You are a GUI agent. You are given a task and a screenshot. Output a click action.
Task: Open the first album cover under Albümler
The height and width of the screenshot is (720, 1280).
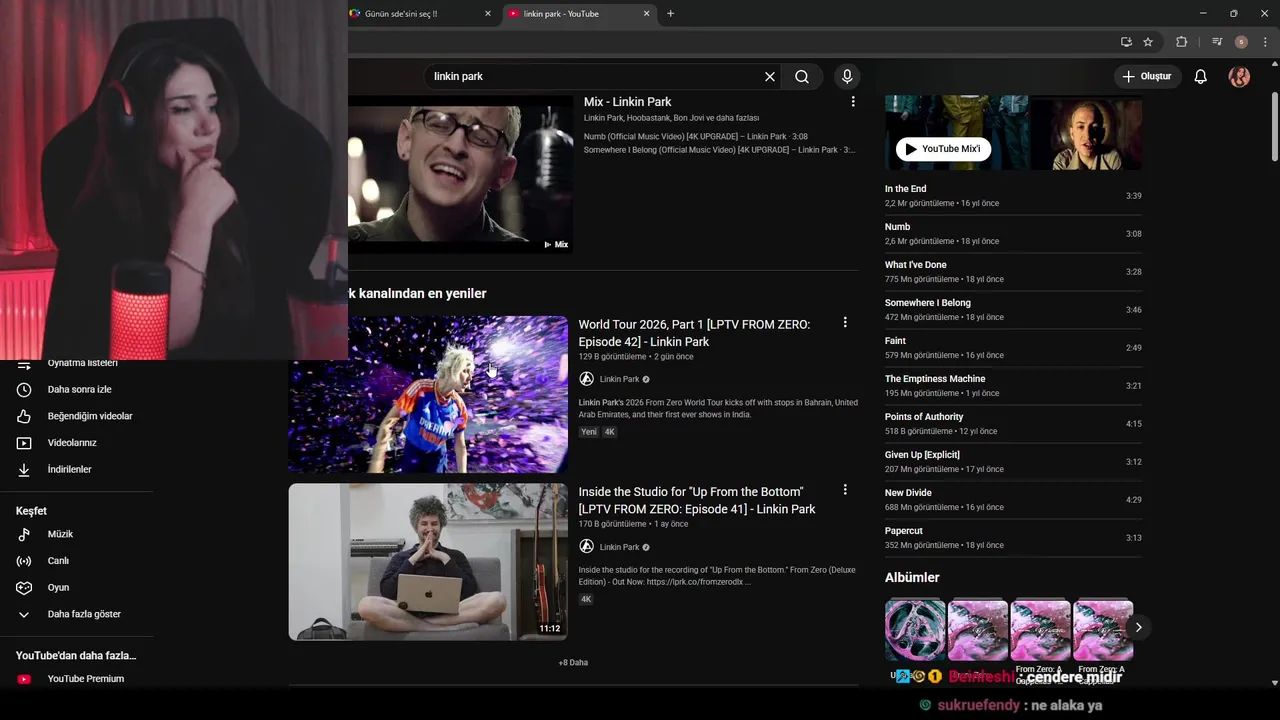(x=915, y=629)
